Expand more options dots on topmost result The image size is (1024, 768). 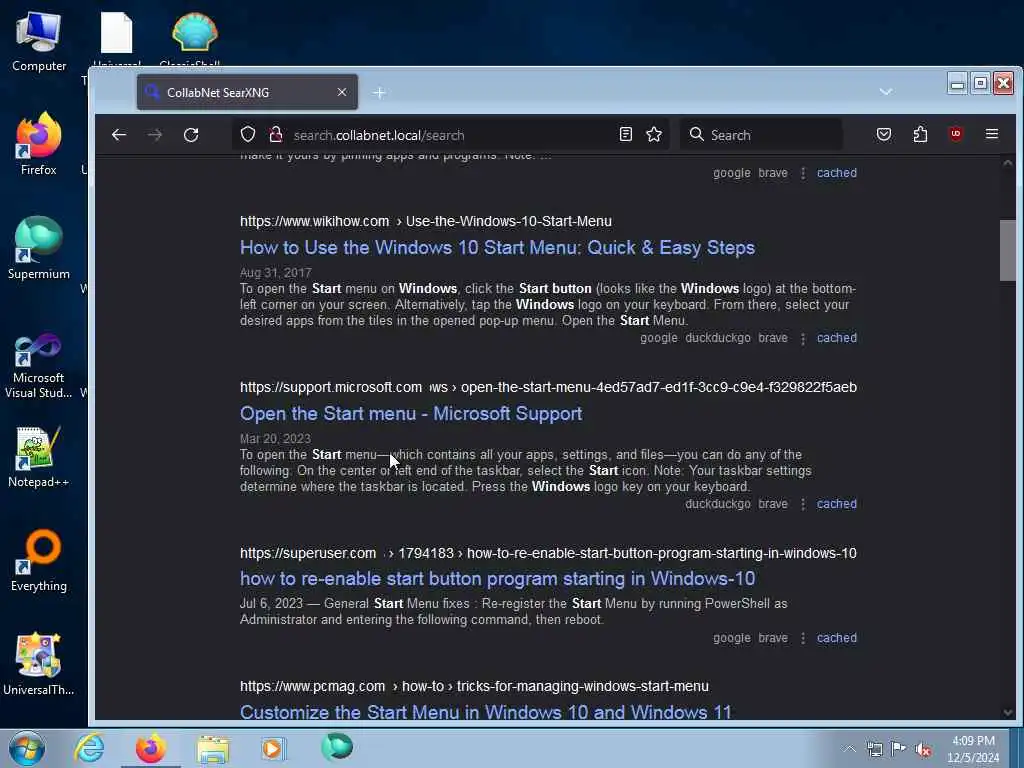(803, 173)
